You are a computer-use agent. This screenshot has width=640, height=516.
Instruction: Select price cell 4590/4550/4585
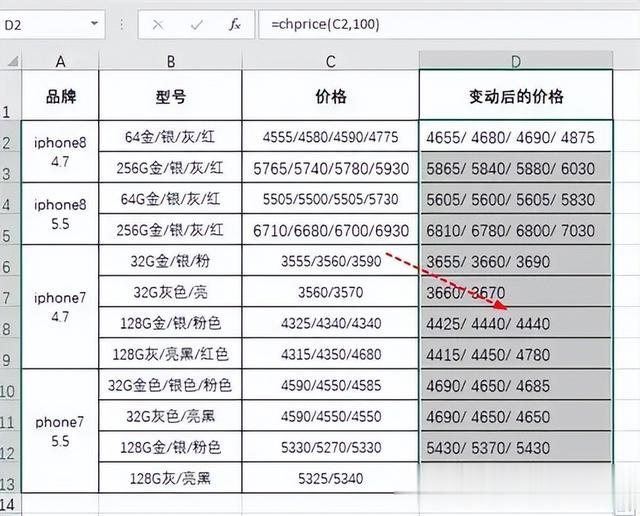click(331, 385)
